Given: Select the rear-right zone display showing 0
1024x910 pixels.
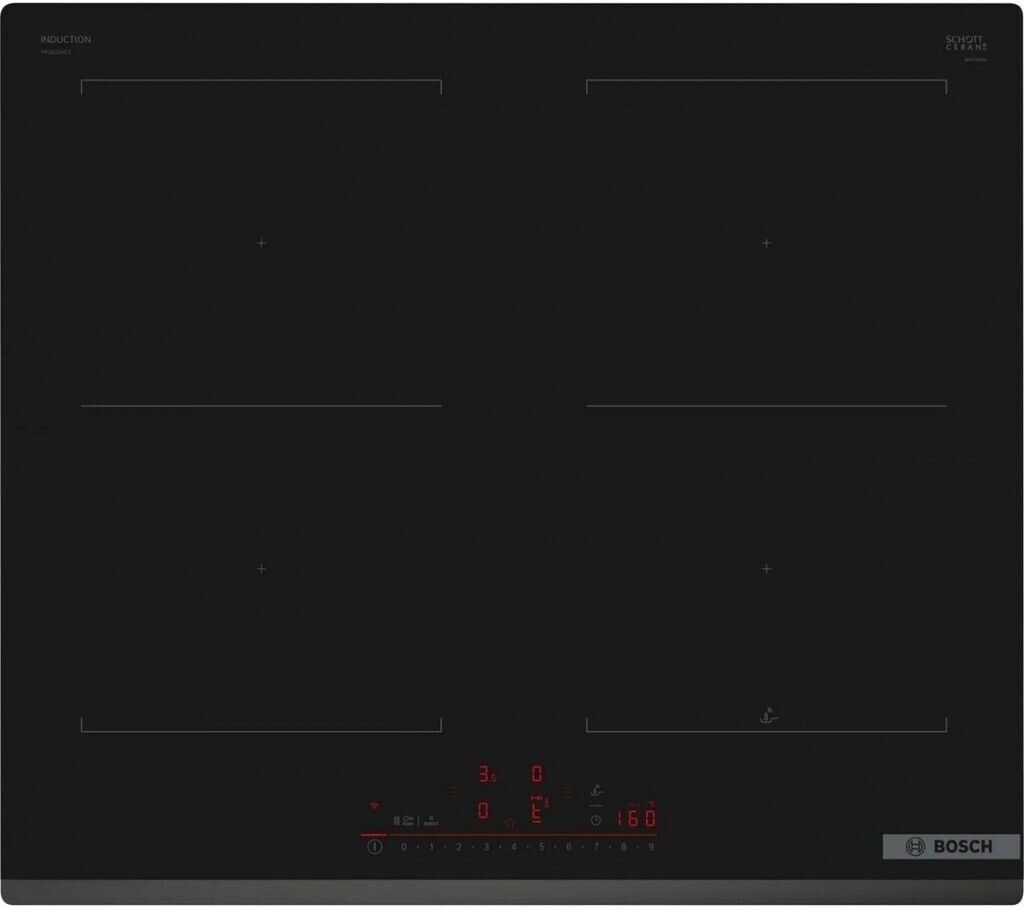Looking at the screenshot, I should pyautogui.click(x=537, y=774).
